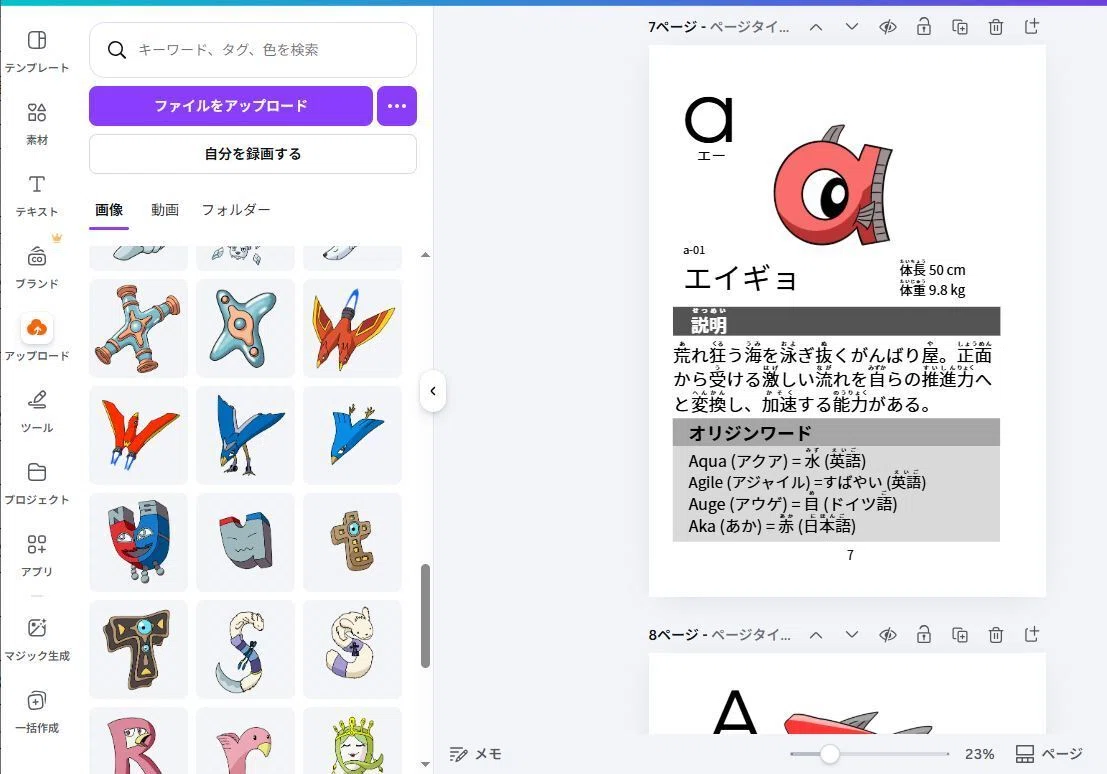Click the upload list scroll-up arrow
The width and height of the screenshot is (1107, 774).
click(425, 255)
